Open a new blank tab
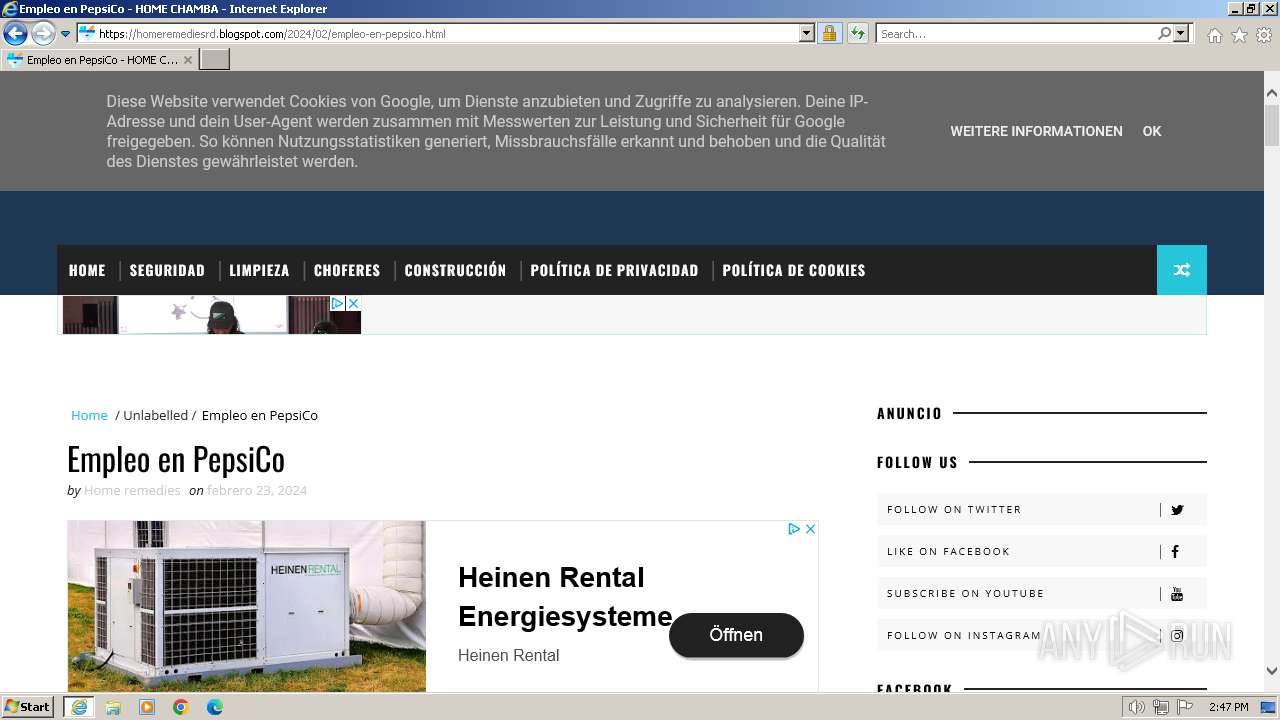The width and height of the screenshot is (1280, 720). (215, 59)
